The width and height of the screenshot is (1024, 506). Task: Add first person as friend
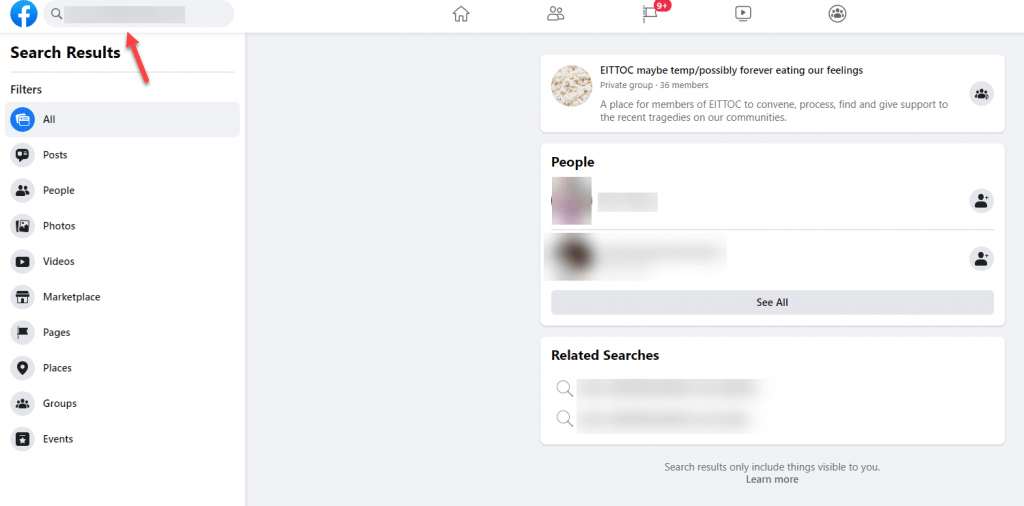point(981,200)
